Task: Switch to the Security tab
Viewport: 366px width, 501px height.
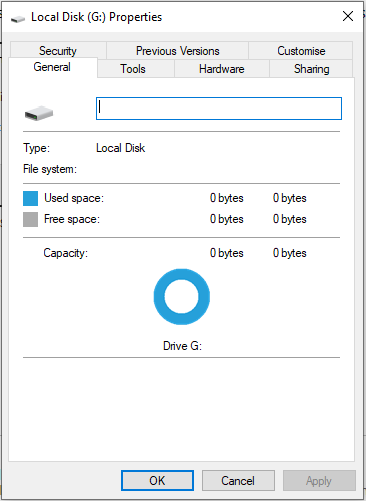Action: pyautogui.click(x=58, y=50)
